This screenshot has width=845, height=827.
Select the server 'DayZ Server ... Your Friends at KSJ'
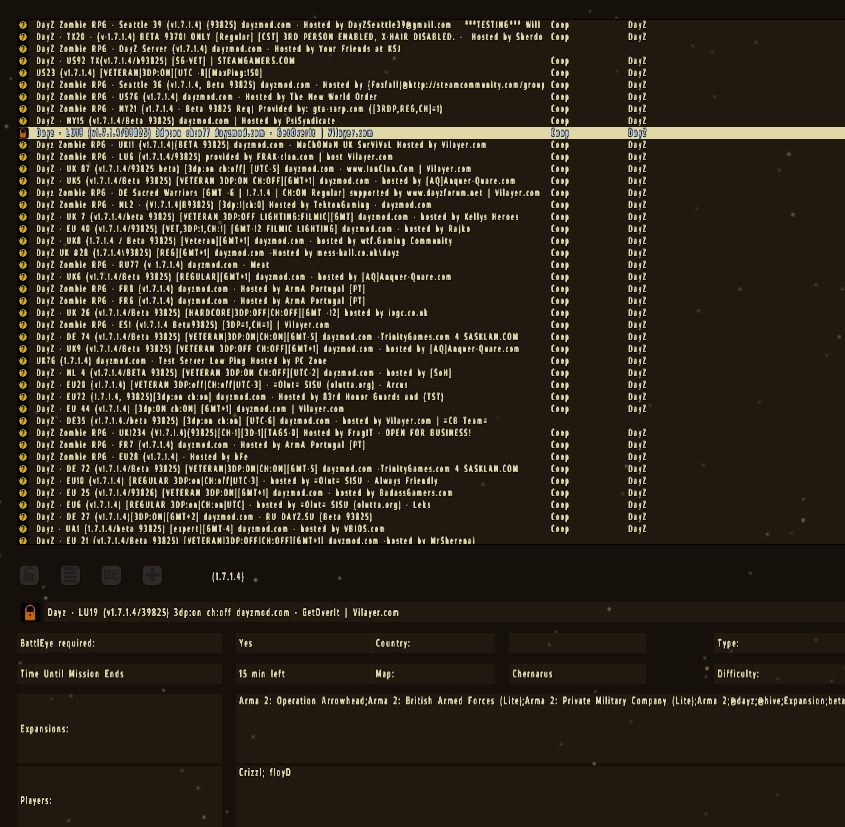431,48
